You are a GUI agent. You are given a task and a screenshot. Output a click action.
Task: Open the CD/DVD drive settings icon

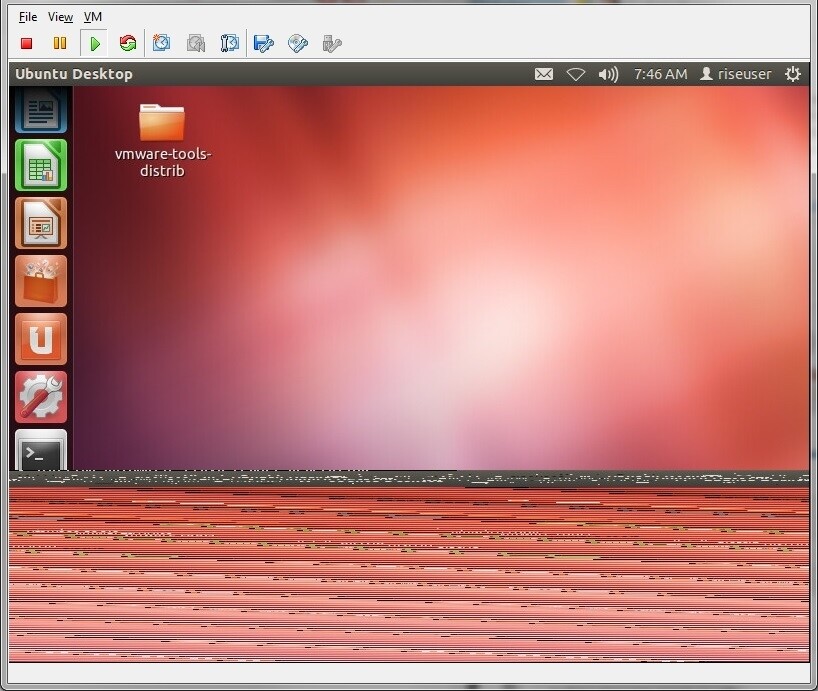click(x=296, y=43)
